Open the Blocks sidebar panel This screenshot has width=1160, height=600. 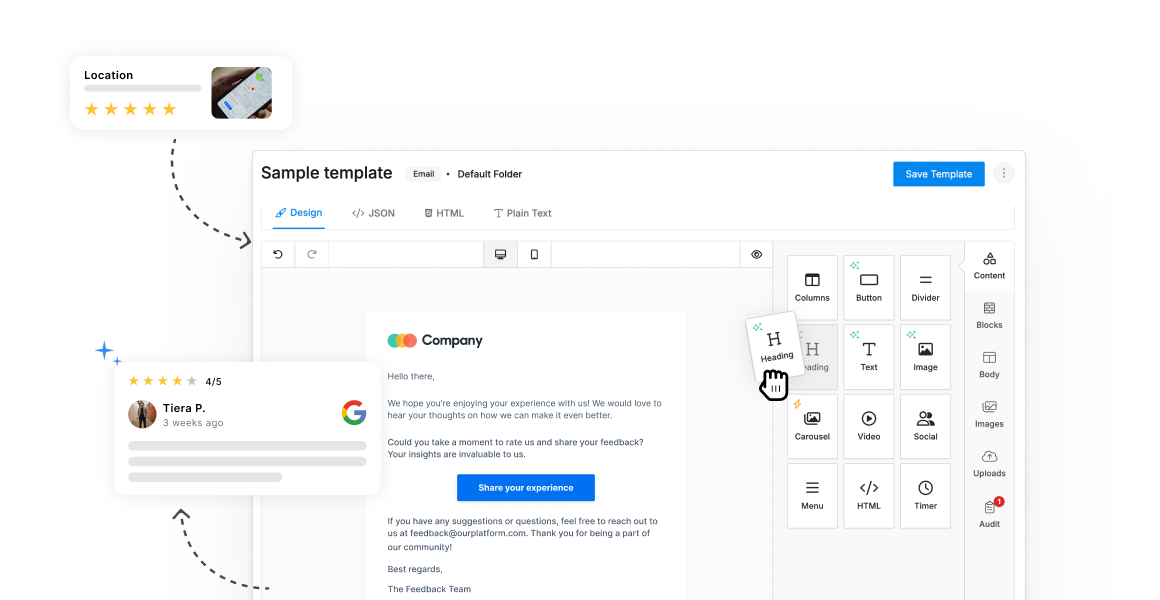989,315
